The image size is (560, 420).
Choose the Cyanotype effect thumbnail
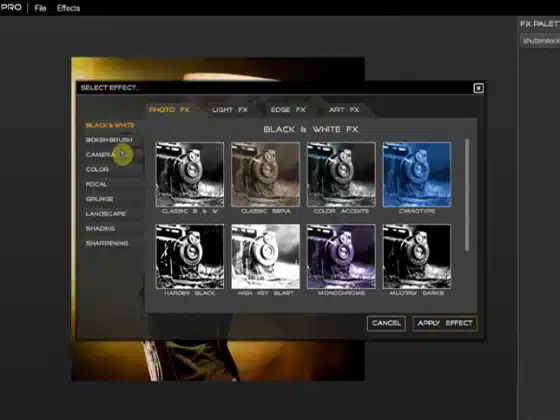(x=417, y=174)
